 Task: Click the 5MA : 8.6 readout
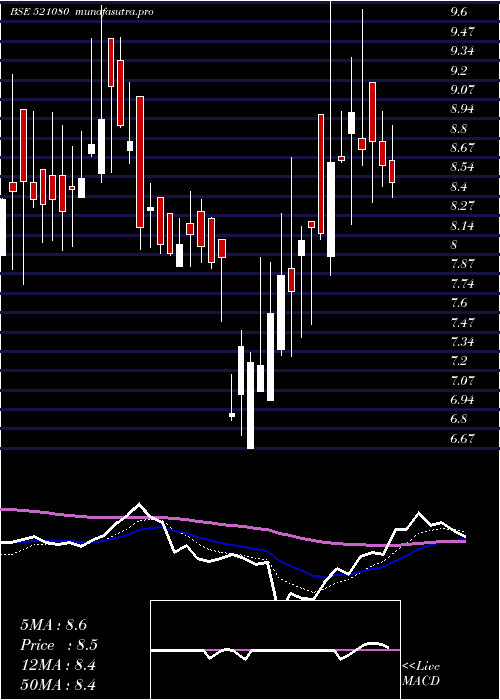53,625
